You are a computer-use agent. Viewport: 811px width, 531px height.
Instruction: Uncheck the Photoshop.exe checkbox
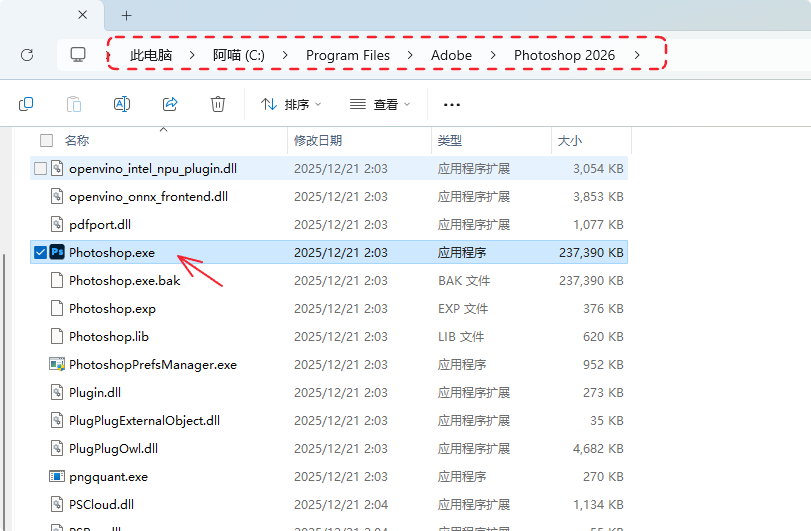coord(40,252)
